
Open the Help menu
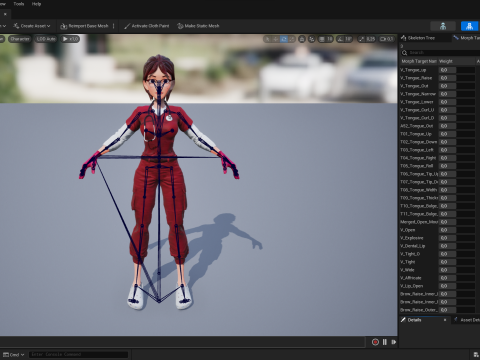[x=36, y=4]
